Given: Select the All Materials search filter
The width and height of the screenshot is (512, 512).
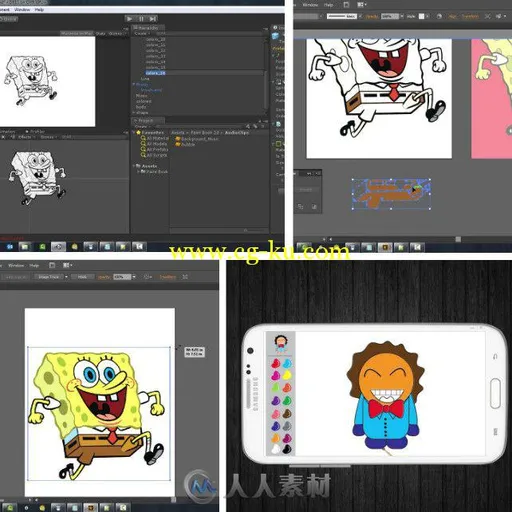Looking at the screenshot, I should [155, 138].
